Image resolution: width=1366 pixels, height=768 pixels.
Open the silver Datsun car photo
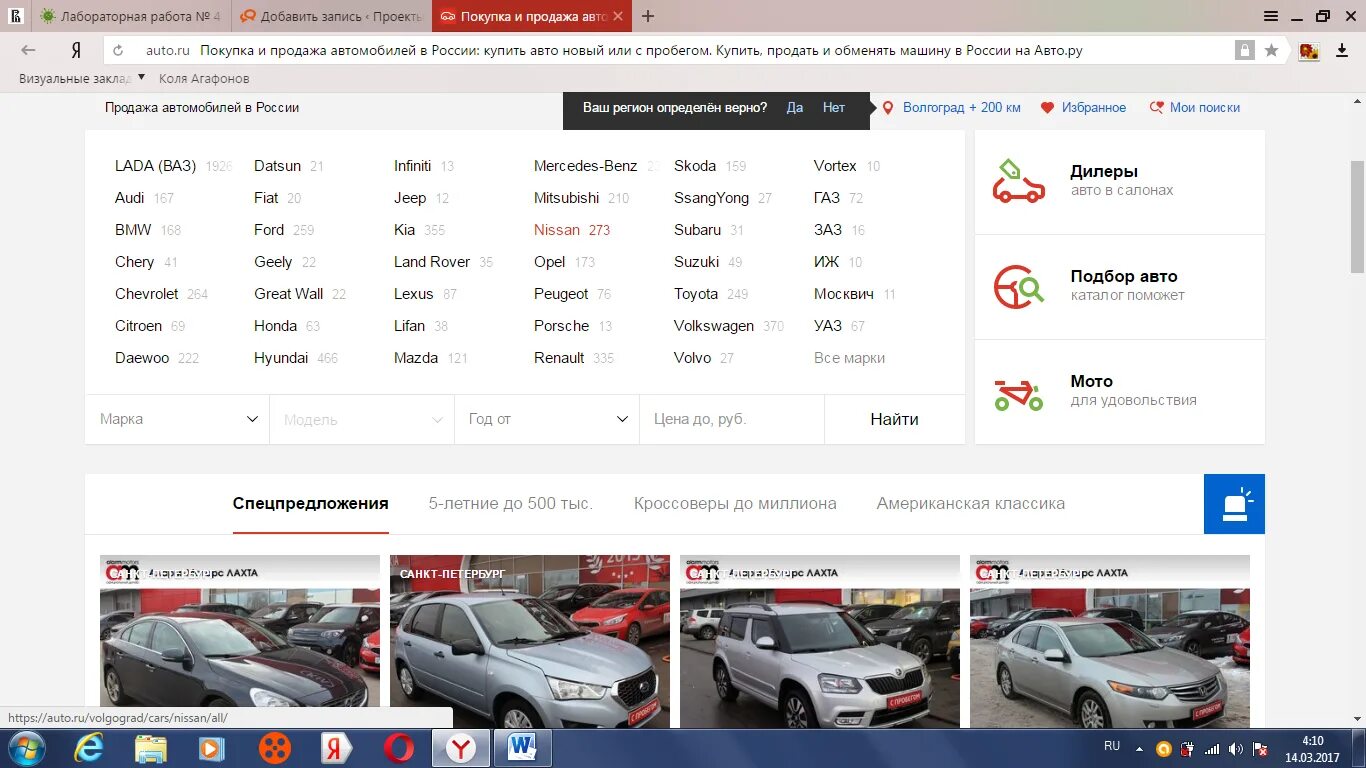click(x=530, y=642)
